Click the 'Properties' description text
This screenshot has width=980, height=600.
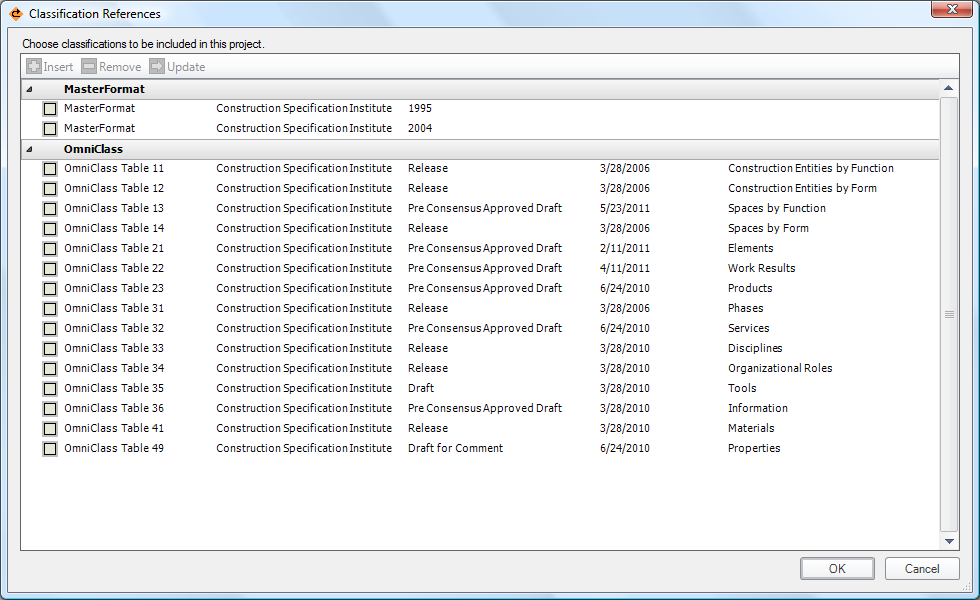point(754,449)
